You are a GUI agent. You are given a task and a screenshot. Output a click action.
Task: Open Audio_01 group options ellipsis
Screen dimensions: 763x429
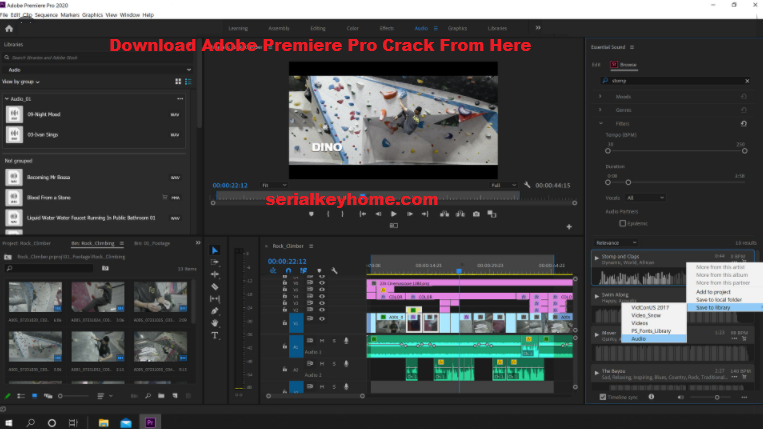point(180,99)
